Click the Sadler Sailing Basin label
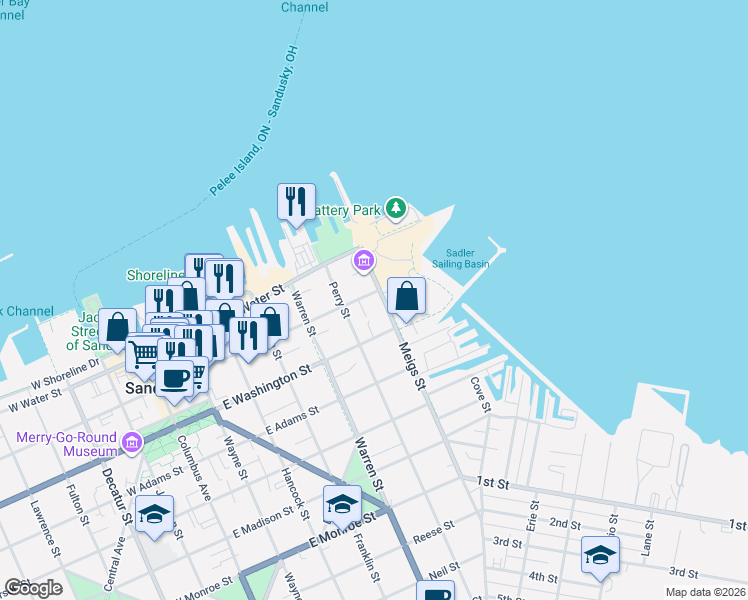Image resolution: width=748 pixels, height=600 pixels. (460, 259)
